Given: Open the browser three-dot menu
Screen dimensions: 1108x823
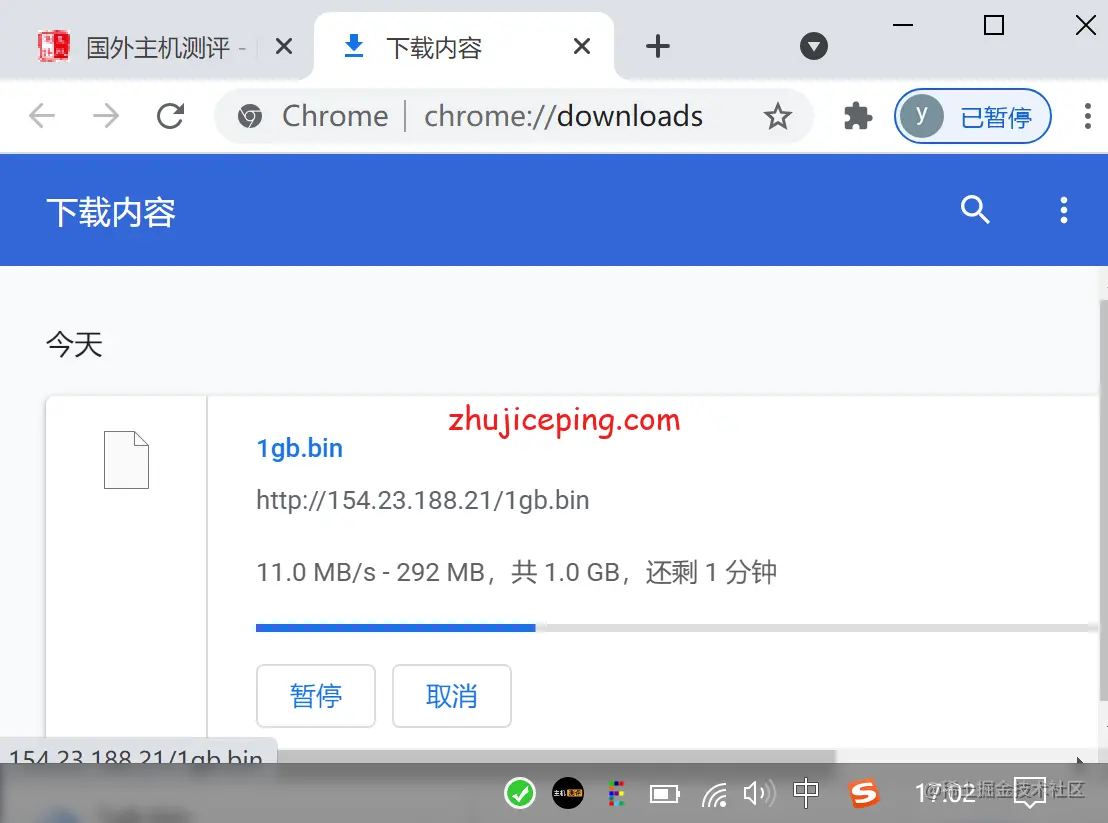Looking at the screenshot, I should (1087, 116).
